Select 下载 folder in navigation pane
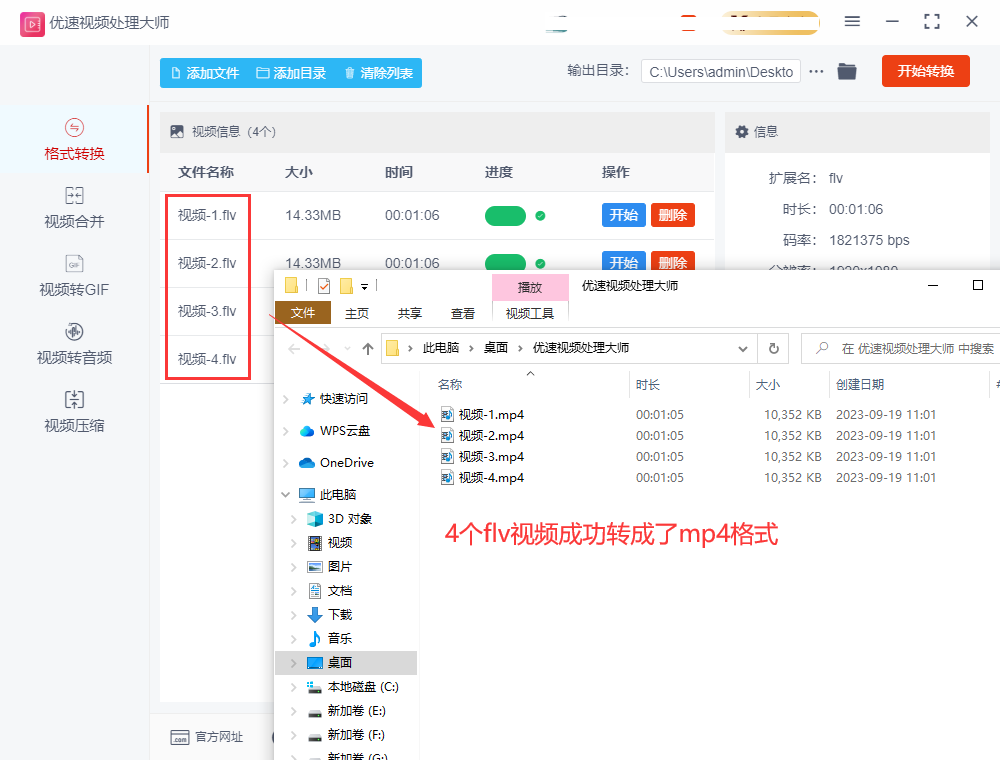The image size is (1000, 760). click(x=340, y=615)
